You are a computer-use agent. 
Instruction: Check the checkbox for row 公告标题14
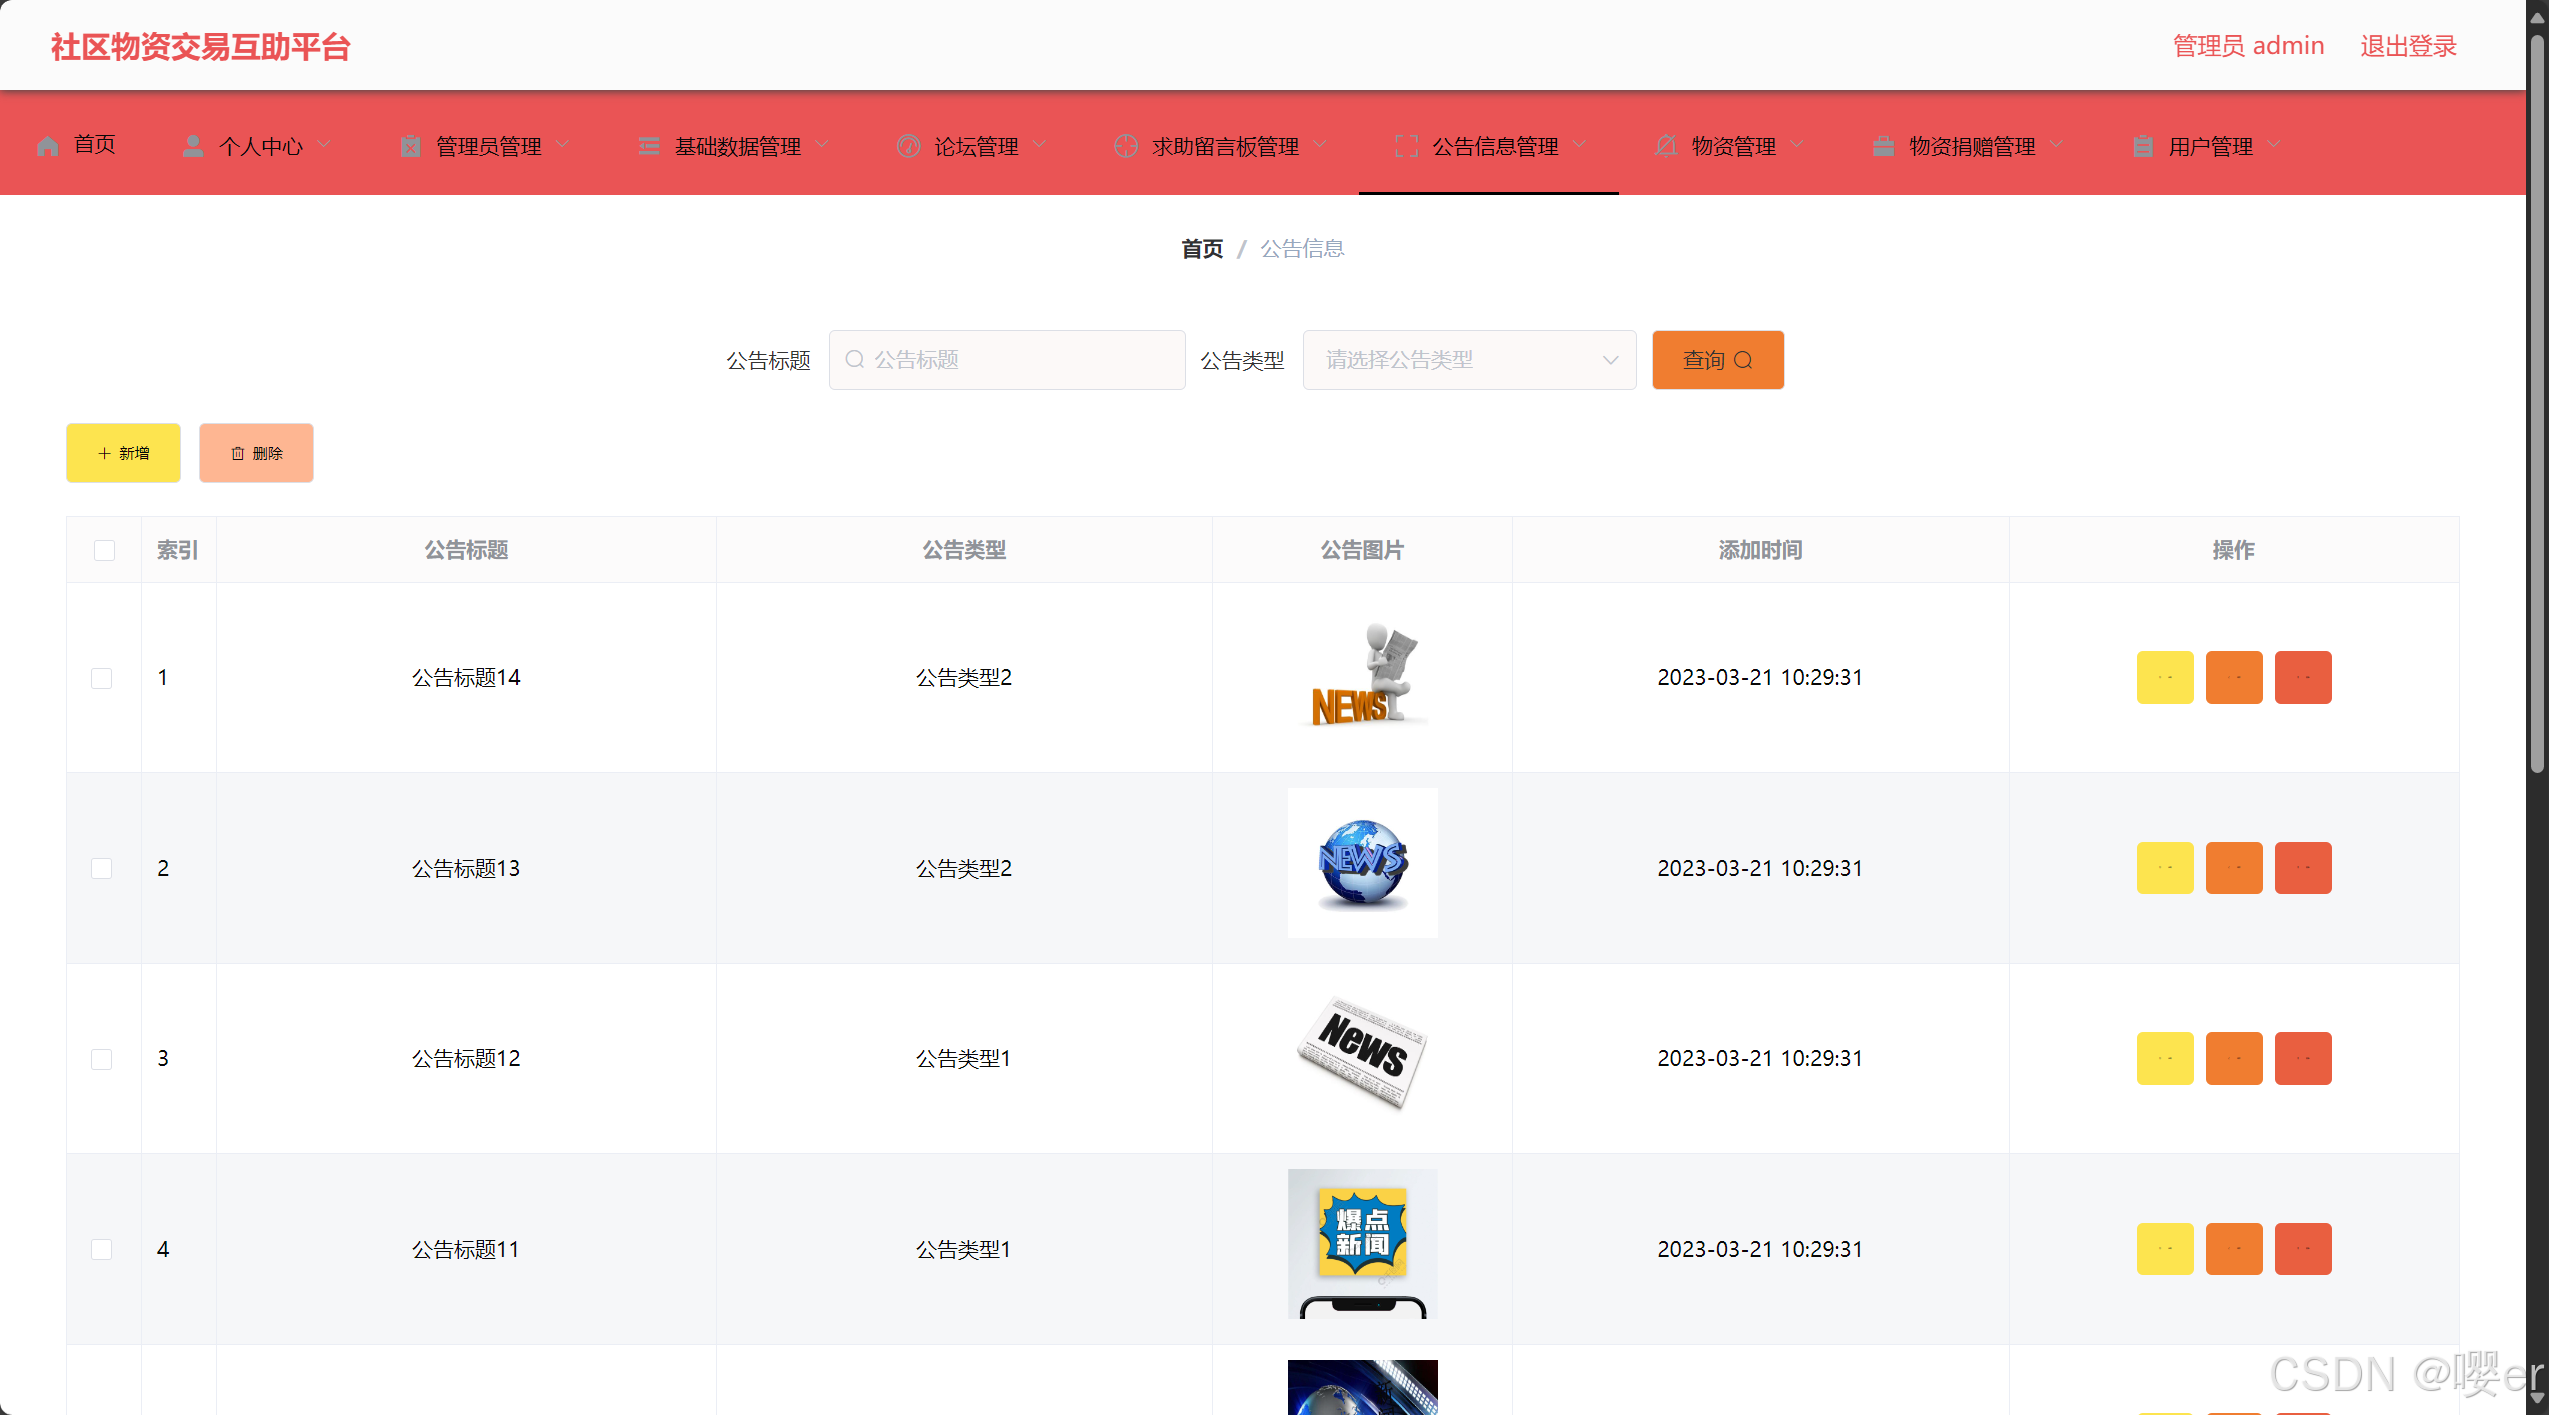click(102, 678)
